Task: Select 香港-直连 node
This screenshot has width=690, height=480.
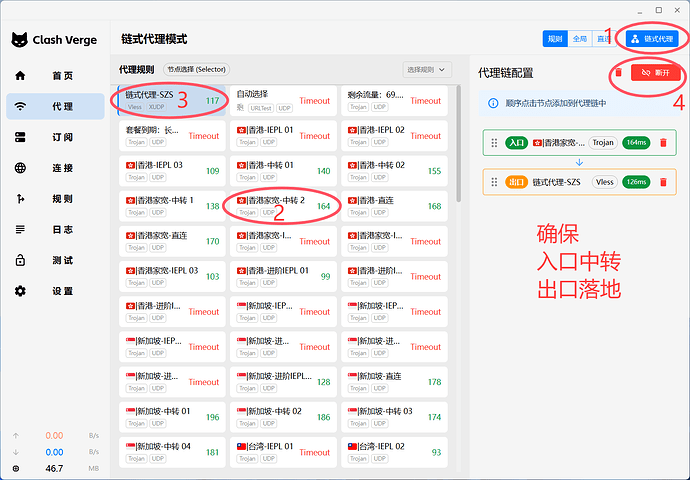Action: click(394, 206)
